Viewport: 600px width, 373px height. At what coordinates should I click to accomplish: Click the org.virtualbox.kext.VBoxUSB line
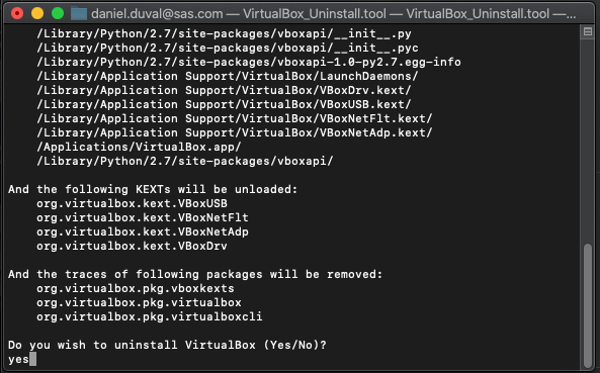pos(132,204)
